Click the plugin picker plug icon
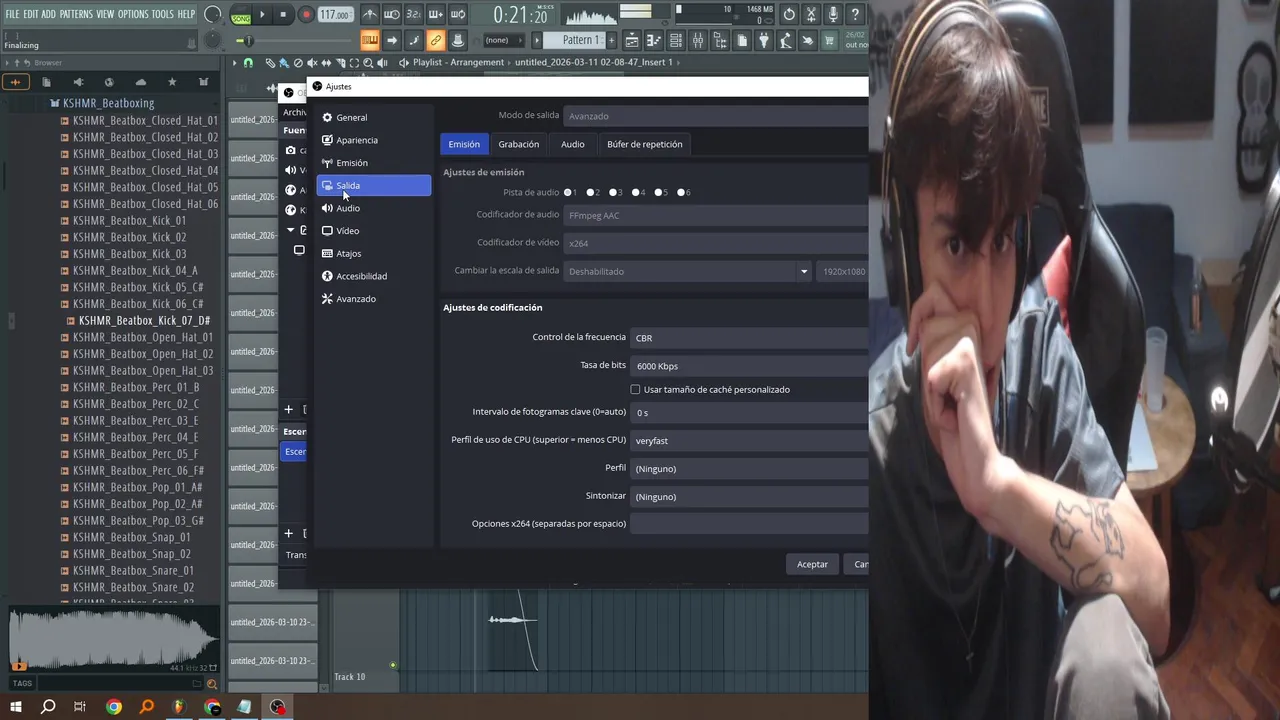The width and height of the screenshot is (1280, 720). [x=764, y=41]
